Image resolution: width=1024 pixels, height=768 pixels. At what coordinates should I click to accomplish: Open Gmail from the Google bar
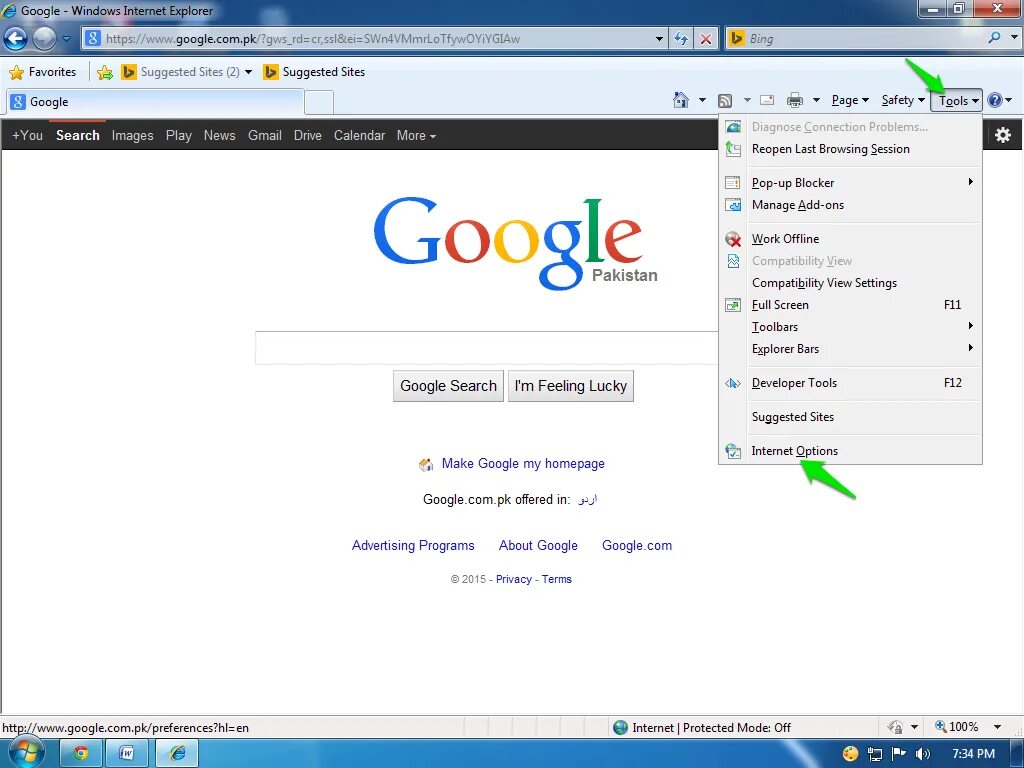pyautogui.click(x=264, y=135)
